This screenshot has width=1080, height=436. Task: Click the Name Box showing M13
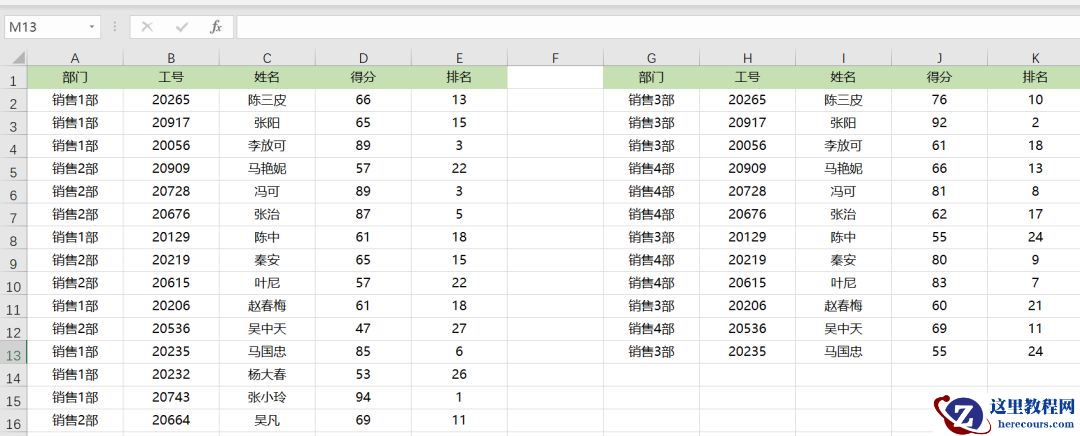(45, 27)
